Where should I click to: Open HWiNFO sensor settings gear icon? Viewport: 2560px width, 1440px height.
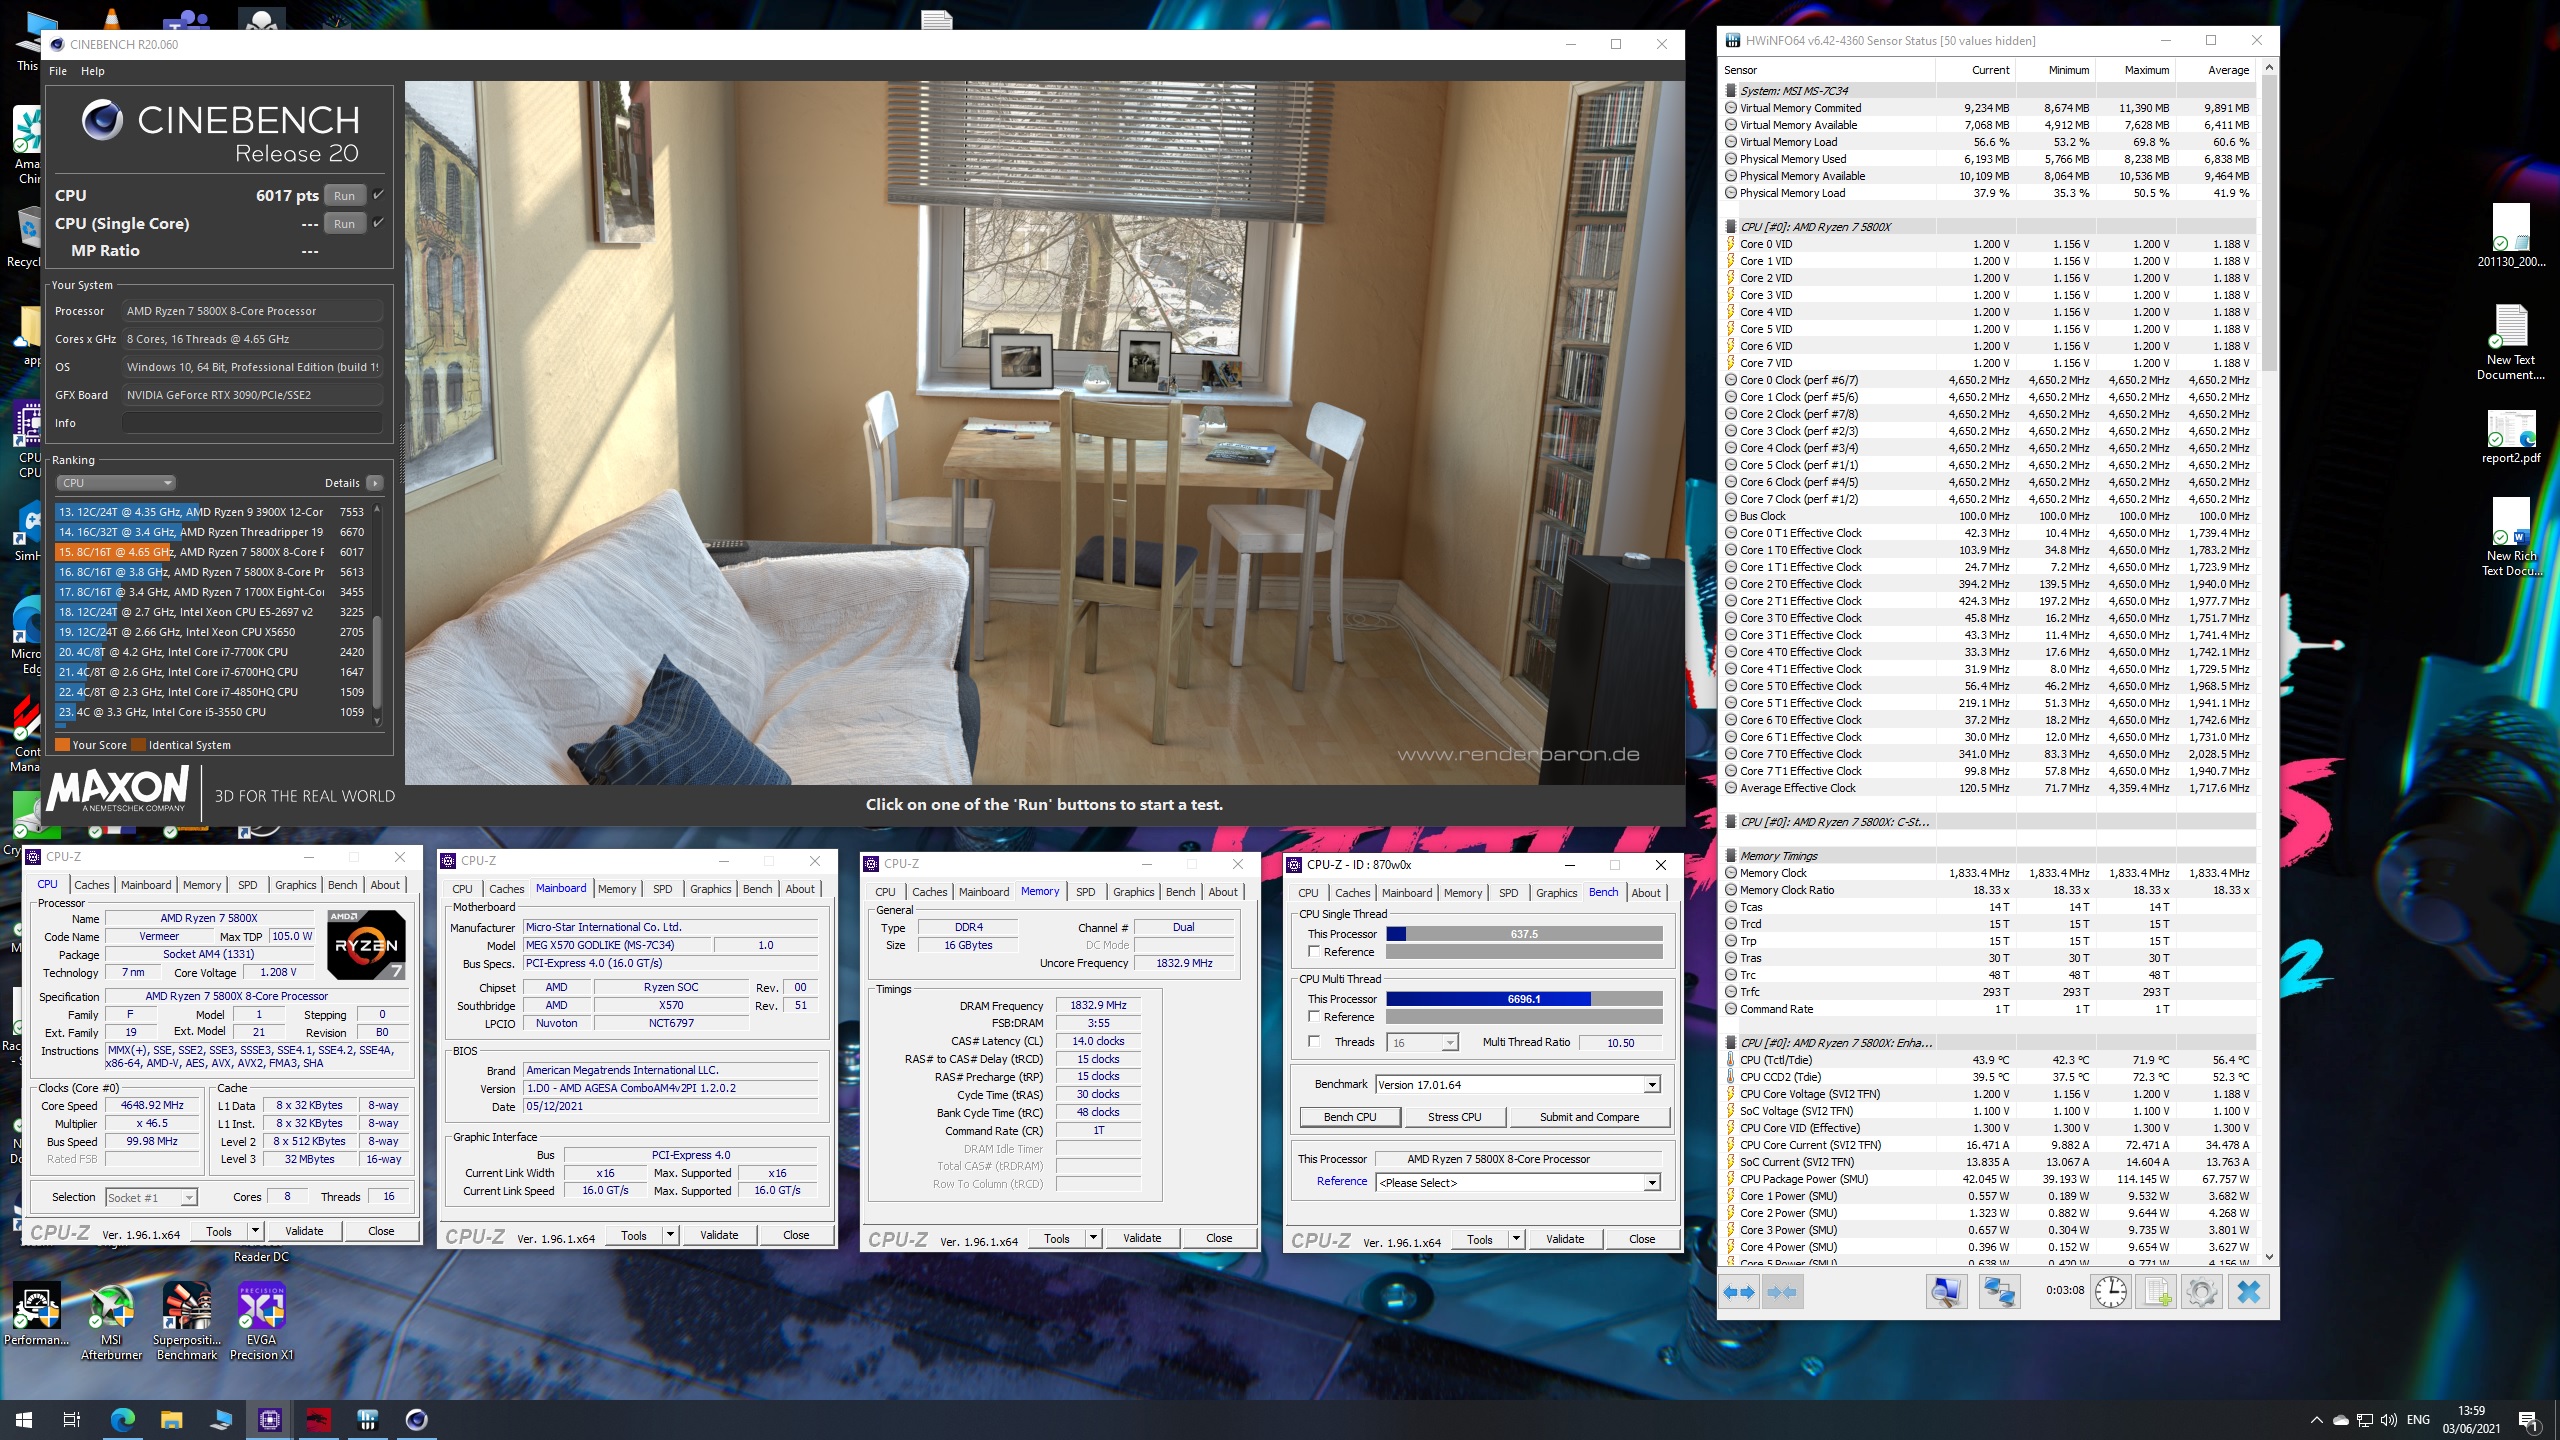(2201, 1292)
